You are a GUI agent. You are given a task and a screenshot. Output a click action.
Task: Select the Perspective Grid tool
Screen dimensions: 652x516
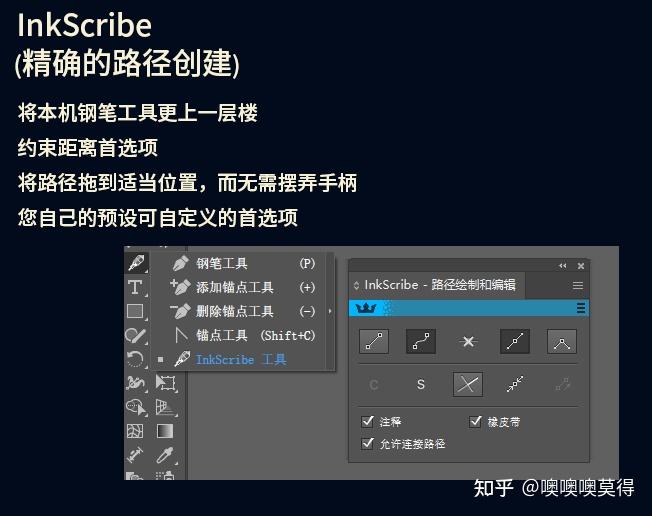click(x=165, y=407)
